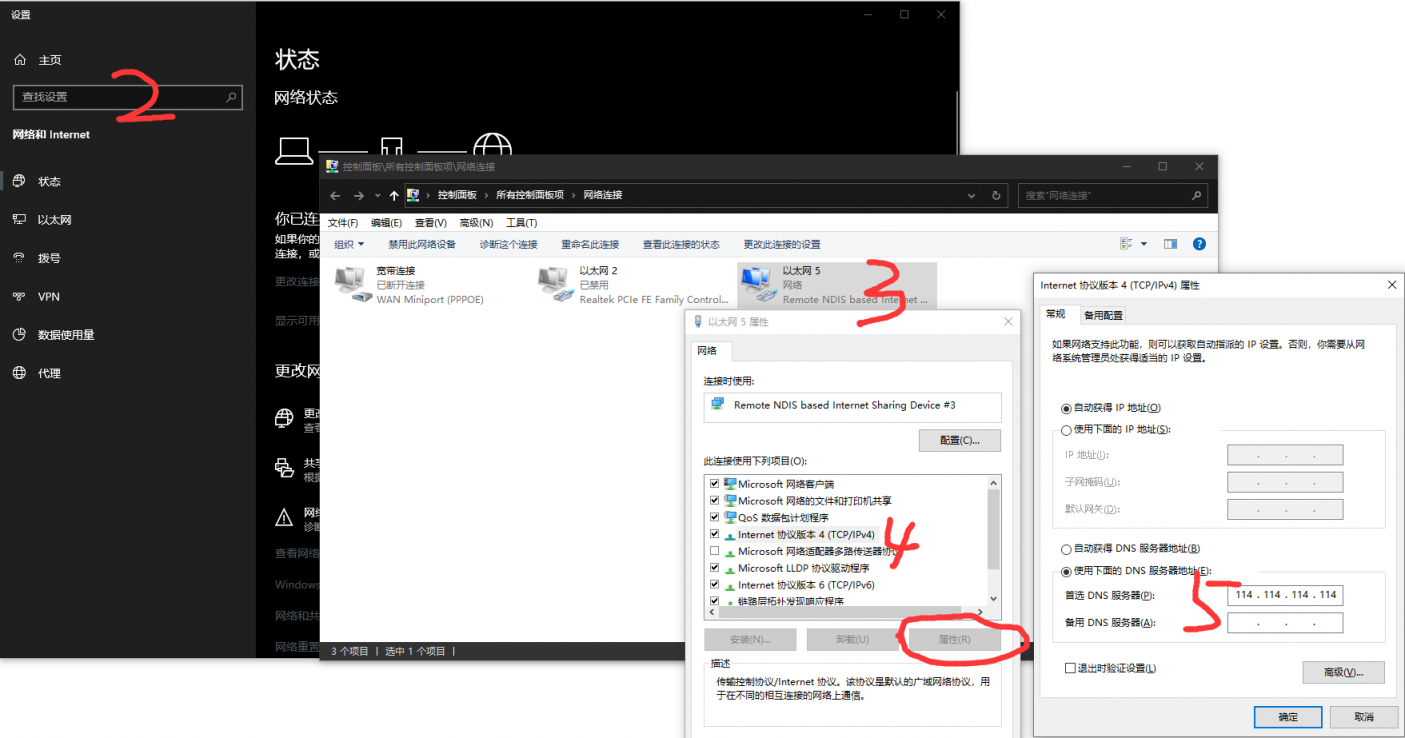Open 查看(V) menu
The height and width of the screenshot is (738, 1405).
(431, 223)
